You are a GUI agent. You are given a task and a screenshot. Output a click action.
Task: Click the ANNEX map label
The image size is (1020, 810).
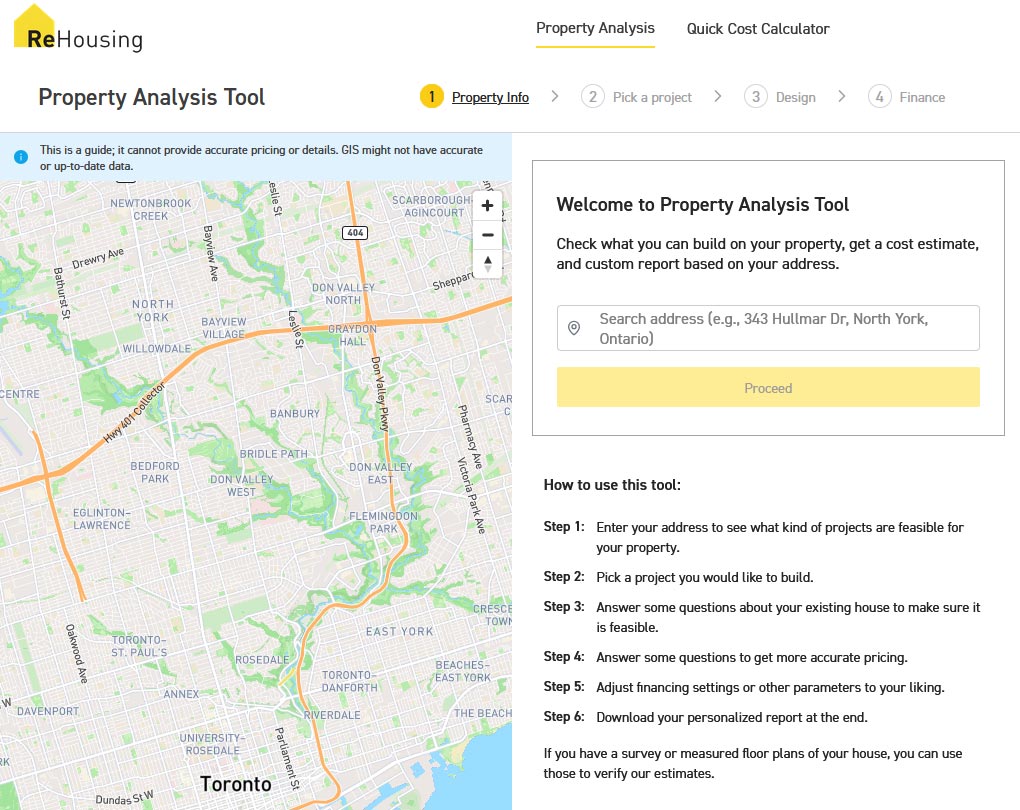181,694
